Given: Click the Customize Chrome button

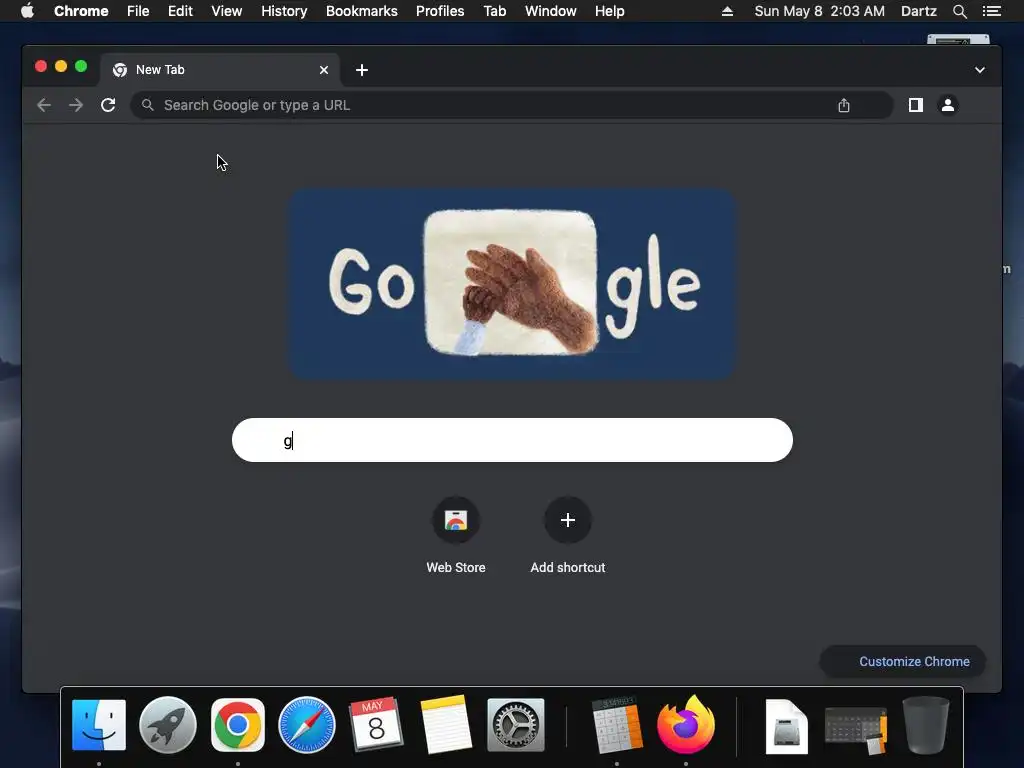Looking at the screenshot, I should click(x=903, y=662).
